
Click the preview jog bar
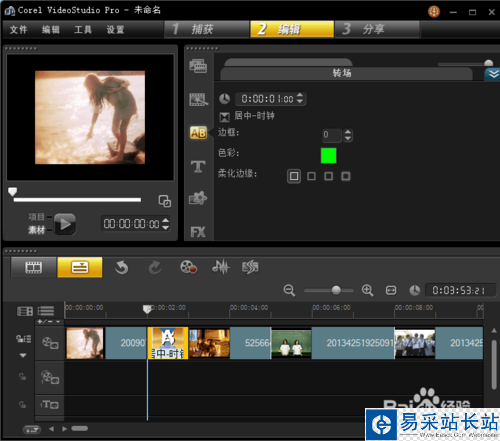pyautogui.click(x=77, y=200)
